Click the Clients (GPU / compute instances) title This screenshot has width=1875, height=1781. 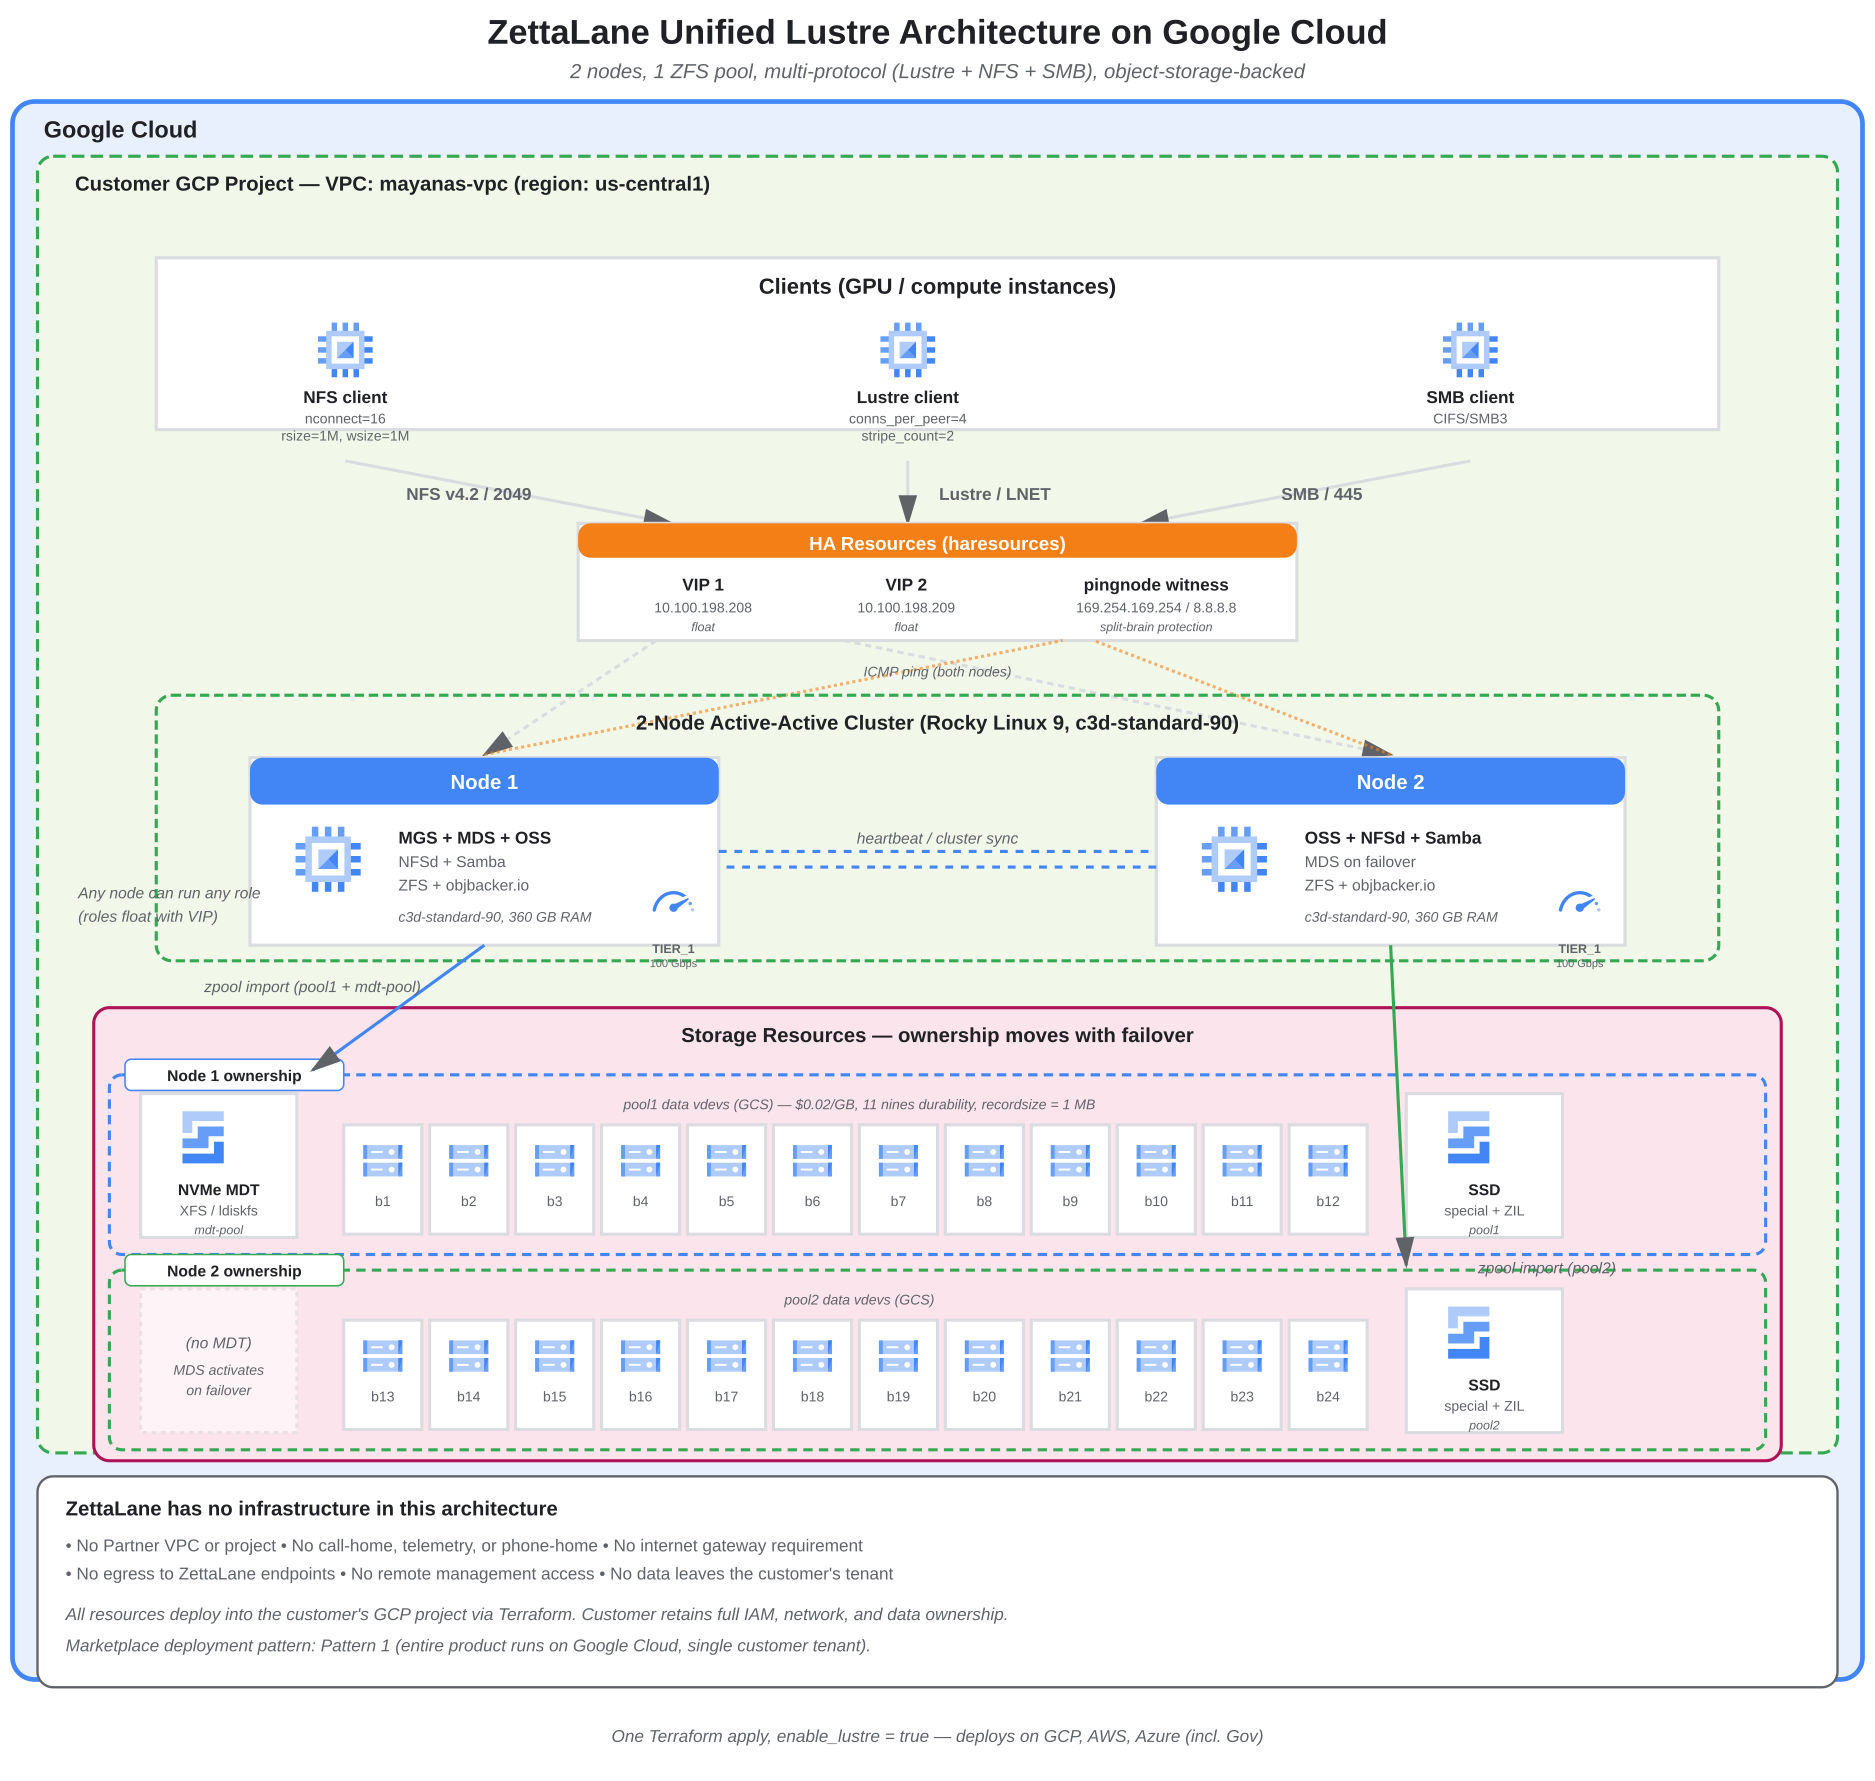coord(937,287)
